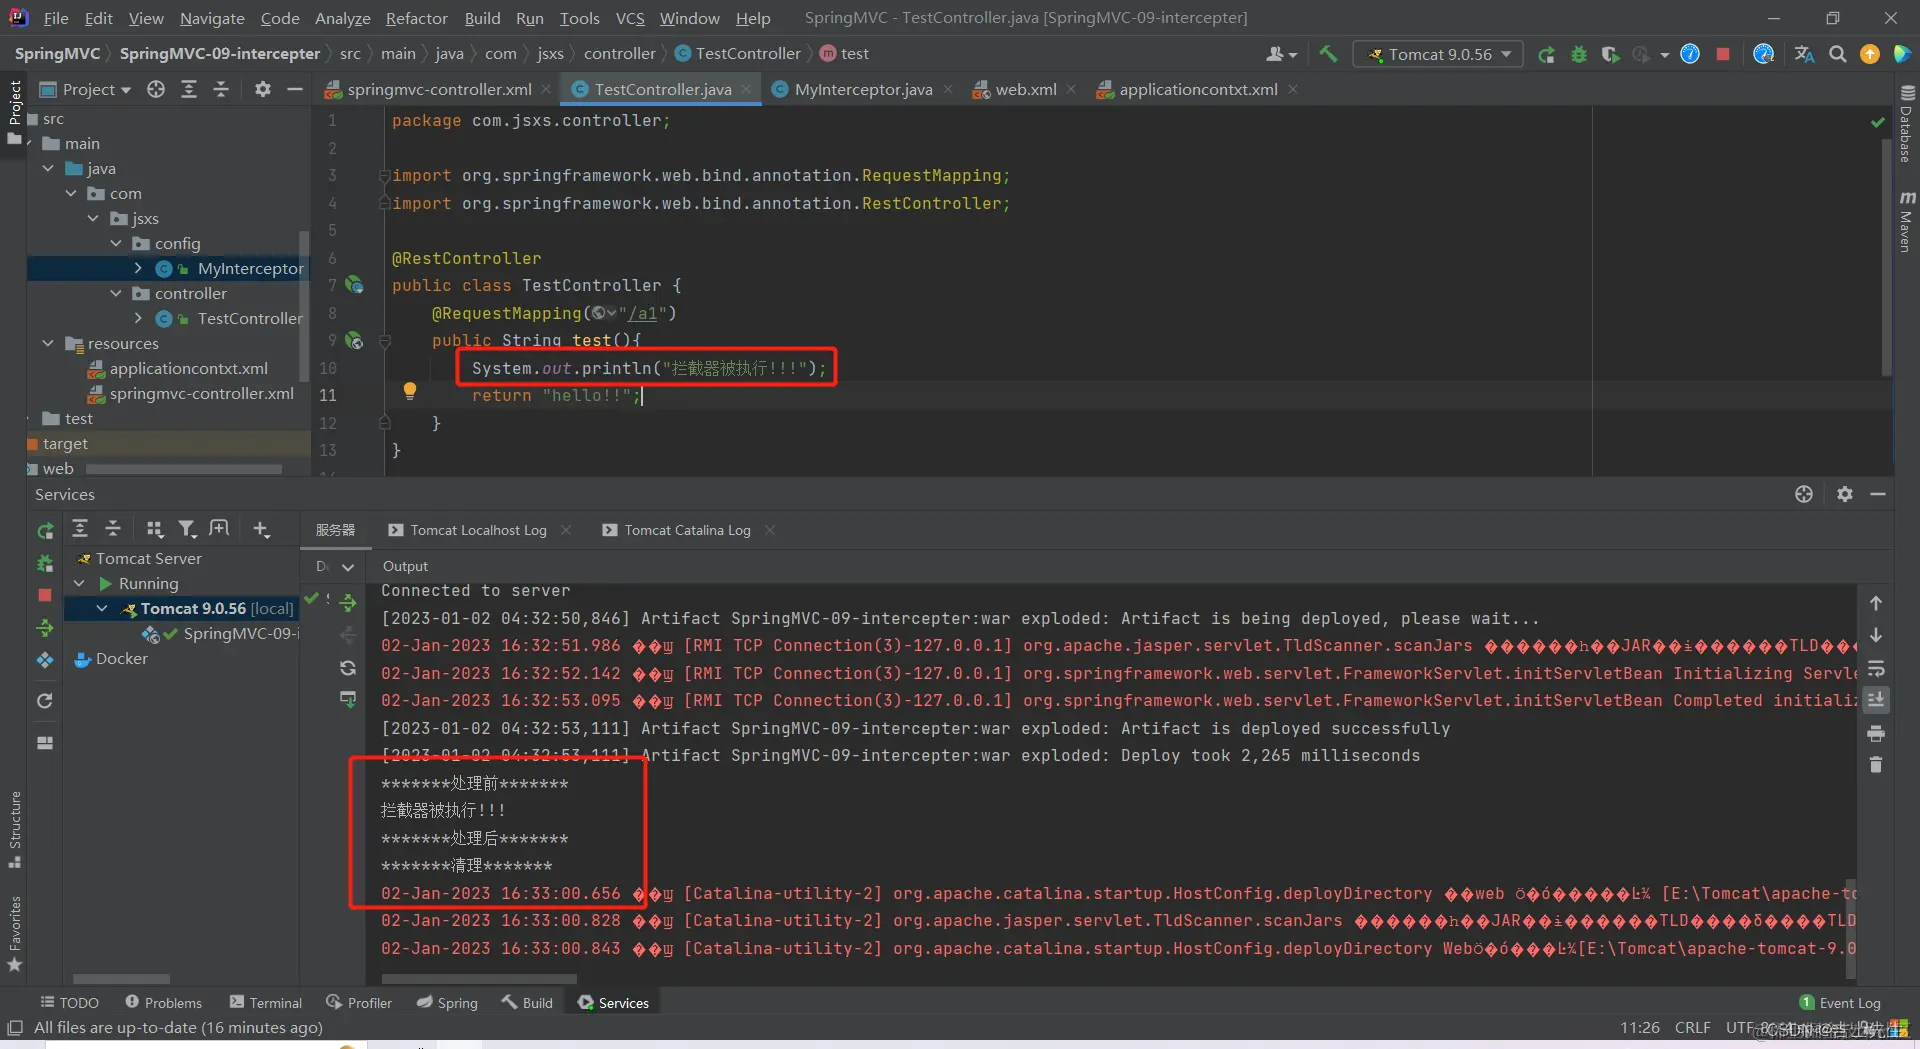Open the translate icon in the toolbar
The width and height of the screenshot is (1920, 1049).
[x=1804, y=54]
